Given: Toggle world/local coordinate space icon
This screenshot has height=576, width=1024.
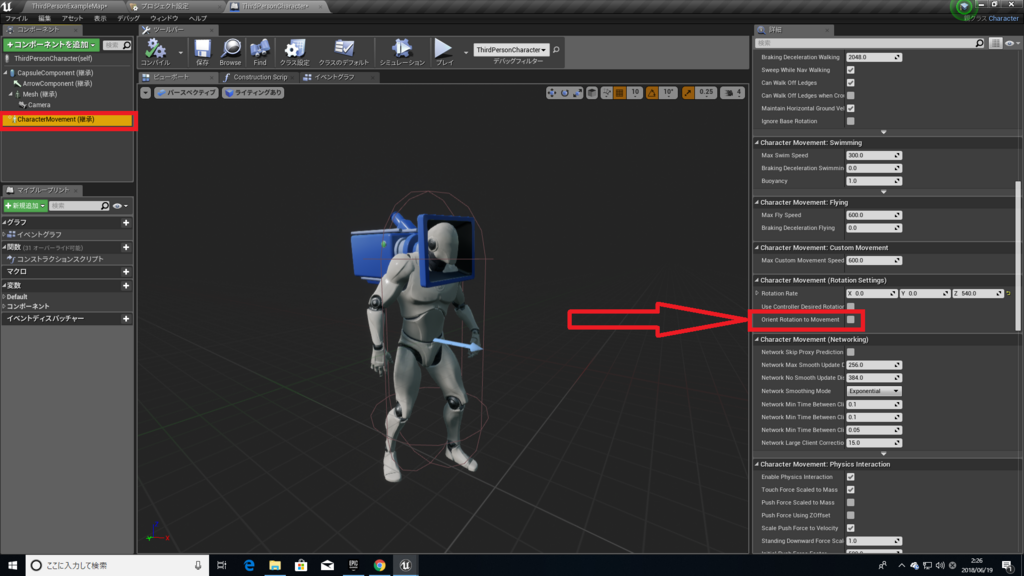Looking at the screenshot, I should (592, 93).
